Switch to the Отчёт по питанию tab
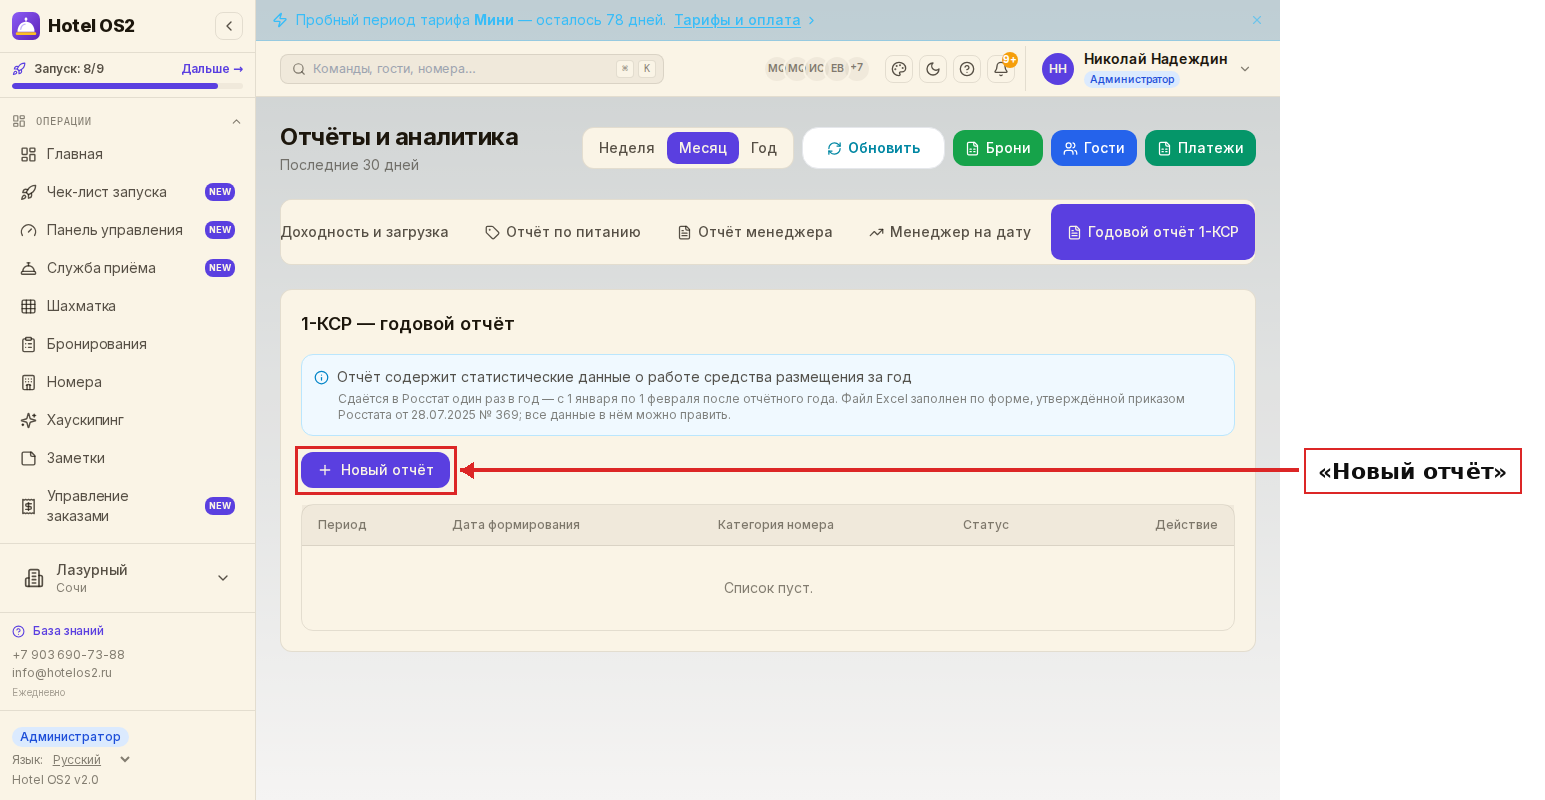Viewport: 1545px width, 800px height. pyautogui.click(x=563, y=232)
